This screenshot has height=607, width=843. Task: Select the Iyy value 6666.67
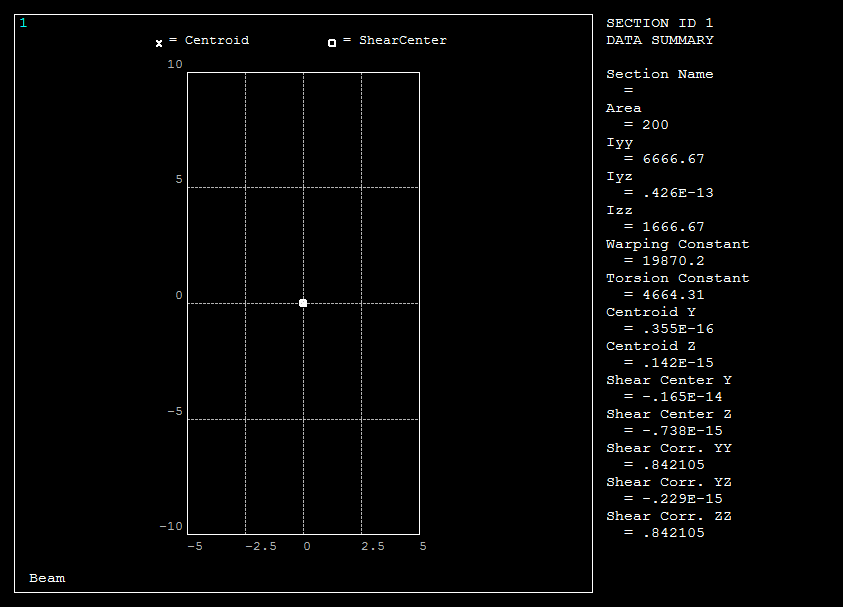point(671,159)
